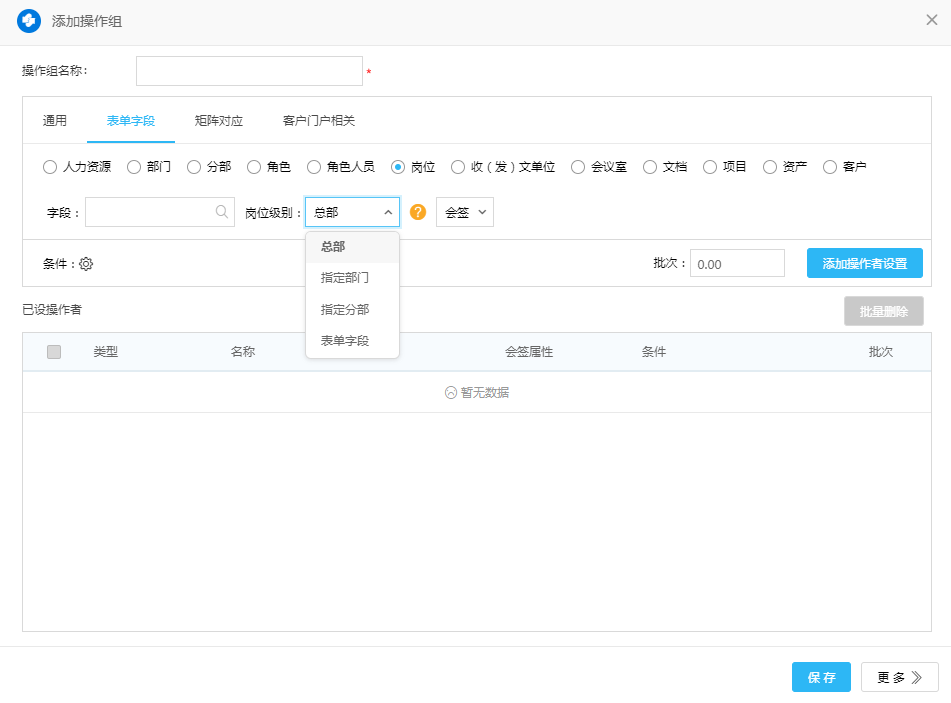This screenshot has width=951, height=703.
Task: Tick the select-all checkbox in table header
Action: 54,352
